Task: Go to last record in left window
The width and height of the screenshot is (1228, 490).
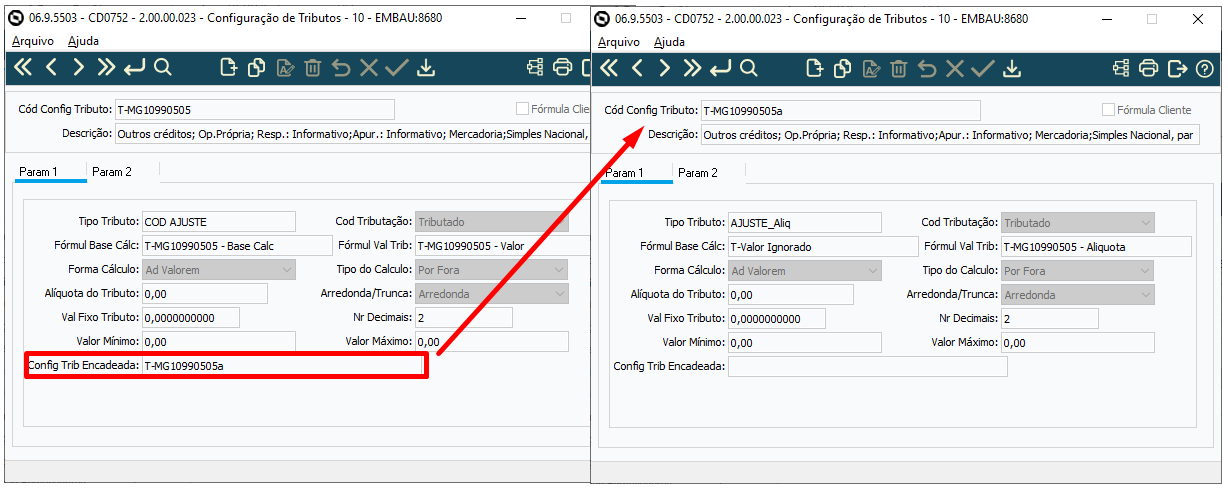Action: pos(107,68)
